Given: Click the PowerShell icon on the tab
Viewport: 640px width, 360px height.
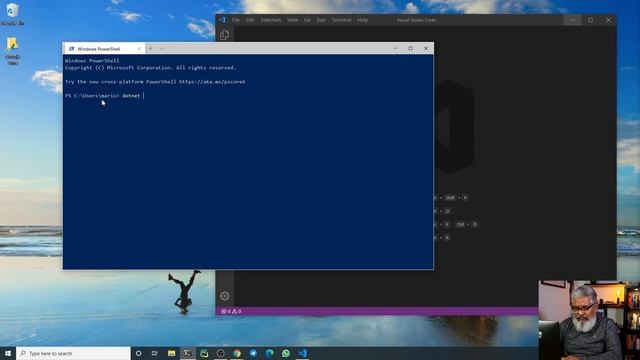Looking at the screenshot, I should pos(71,49).
